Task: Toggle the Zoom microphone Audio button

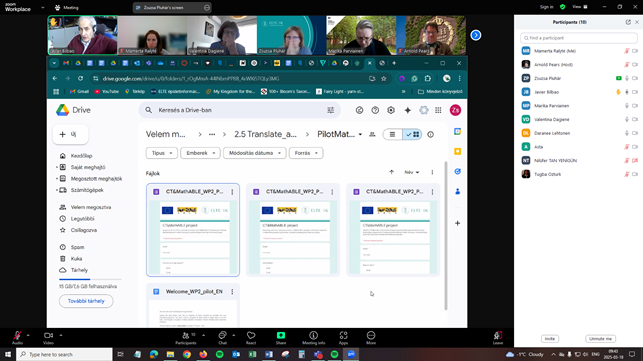Action: tap(17, 338)
